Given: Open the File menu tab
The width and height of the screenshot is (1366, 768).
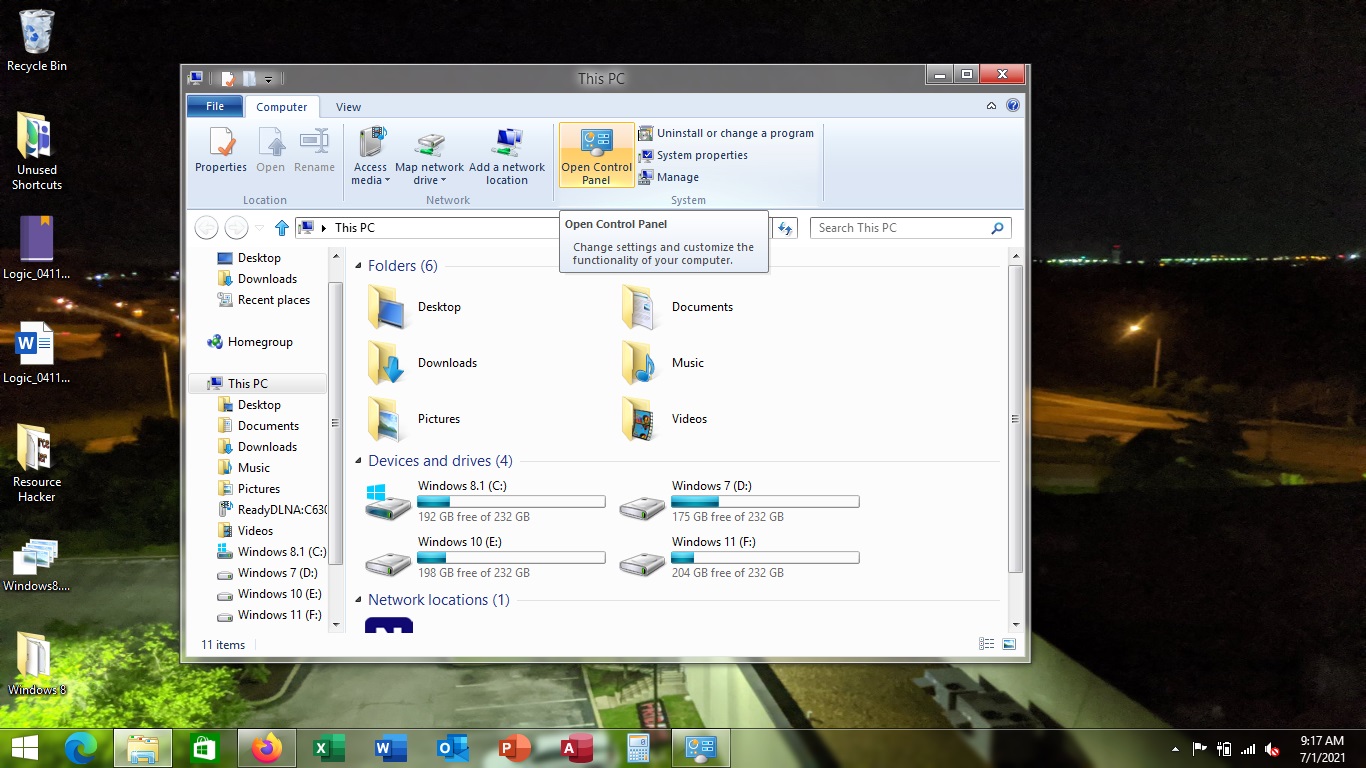Looking at the screenshot, I should coord(215,106).
